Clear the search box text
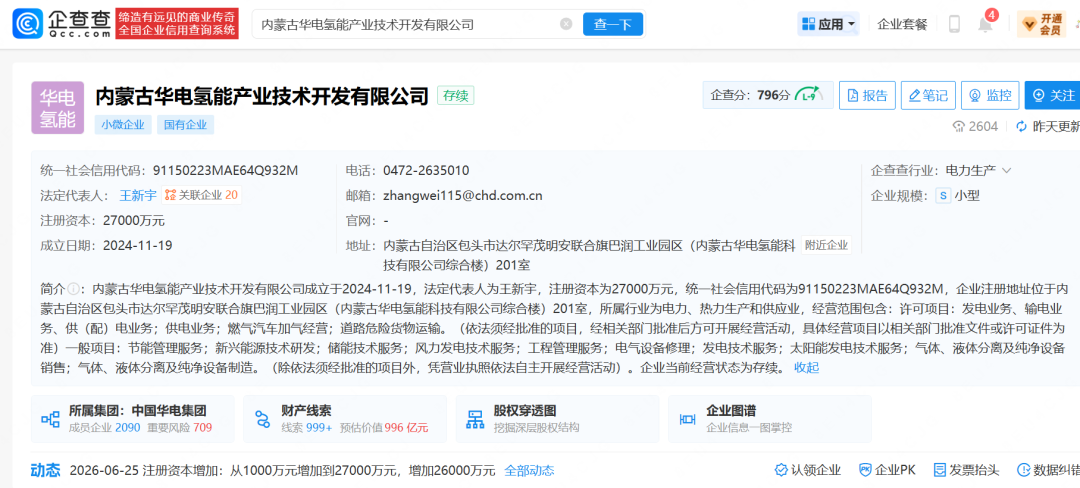 566,24
